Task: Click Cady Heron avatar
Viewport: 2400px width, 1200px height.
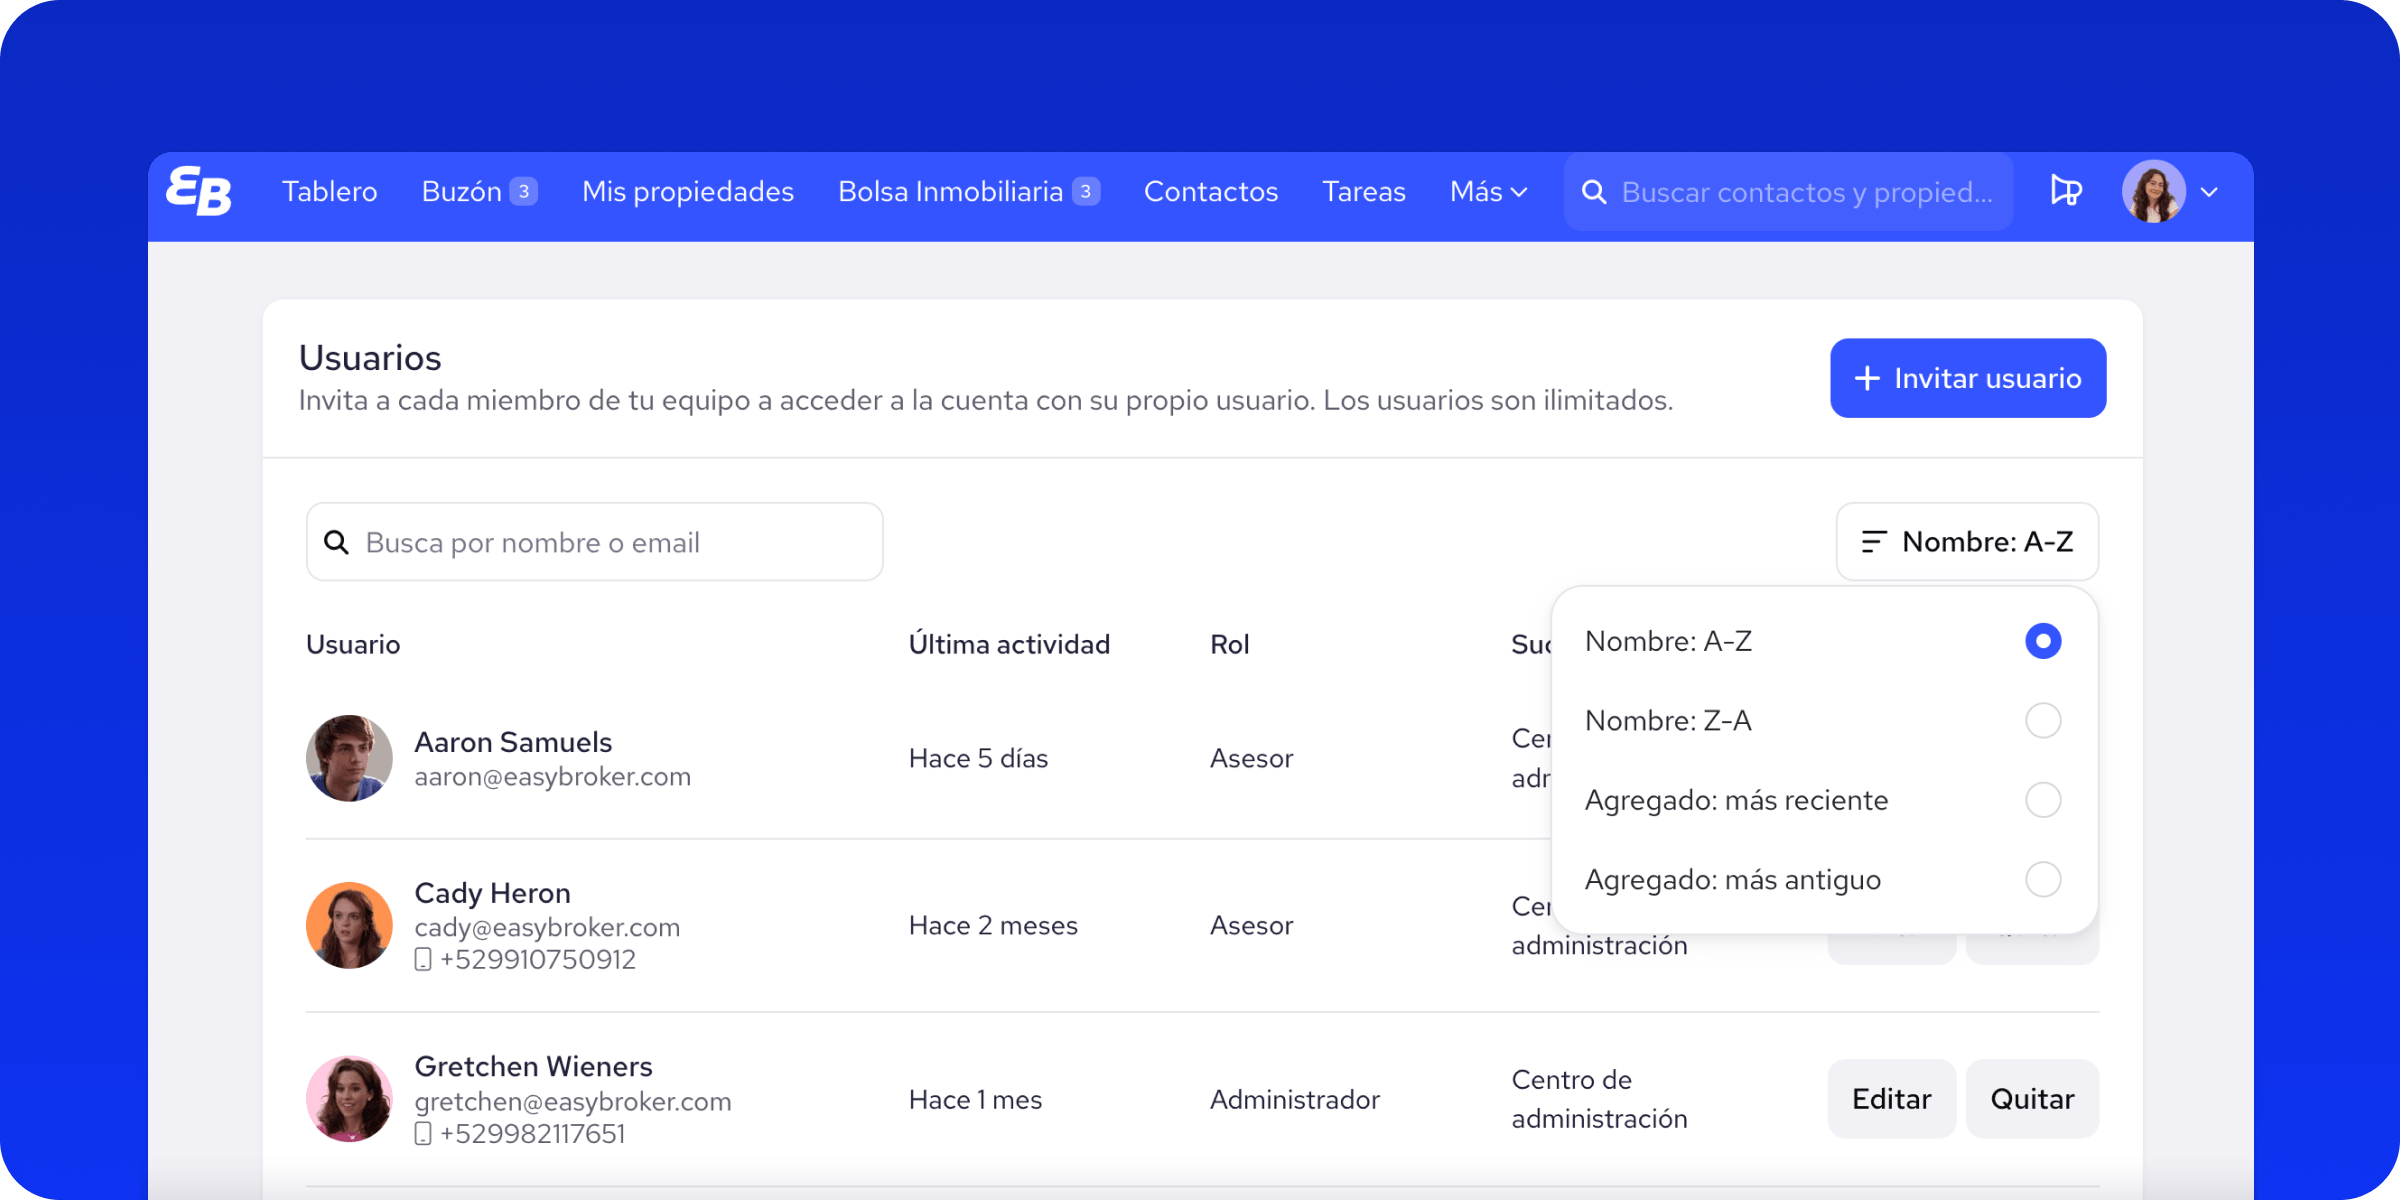Action: 349,925
